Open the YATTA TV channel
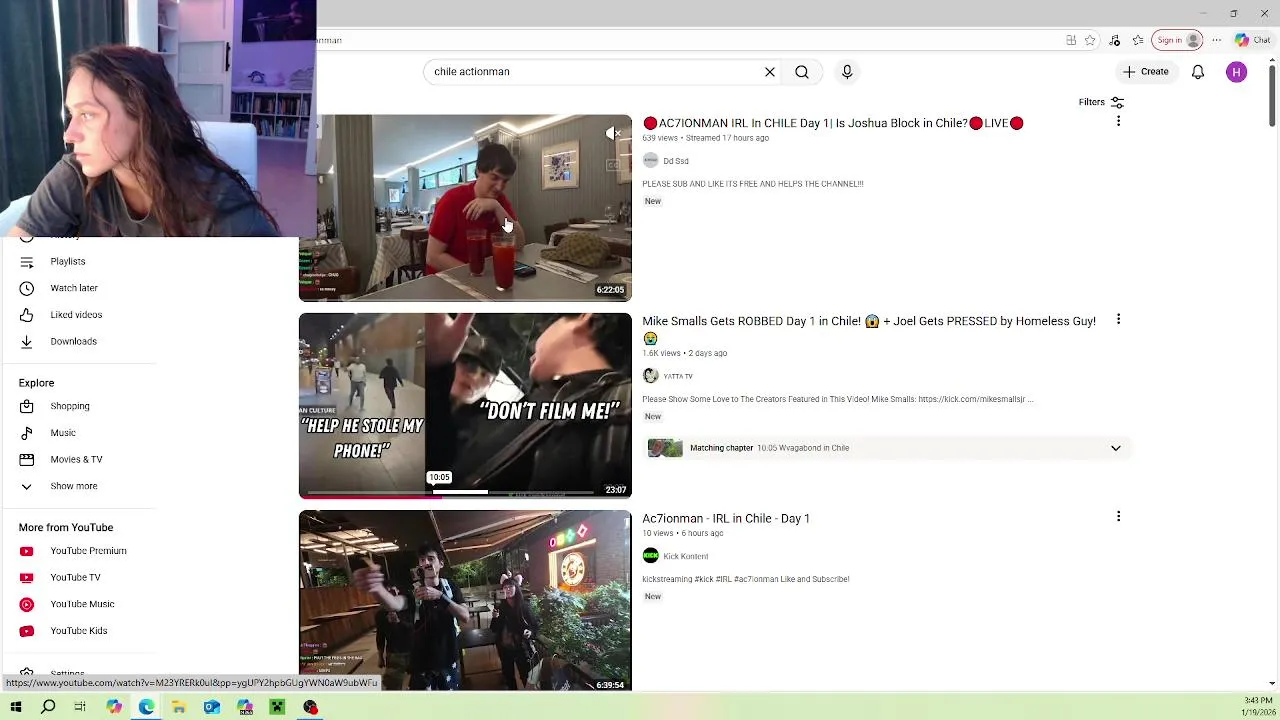 coord(677,376)
